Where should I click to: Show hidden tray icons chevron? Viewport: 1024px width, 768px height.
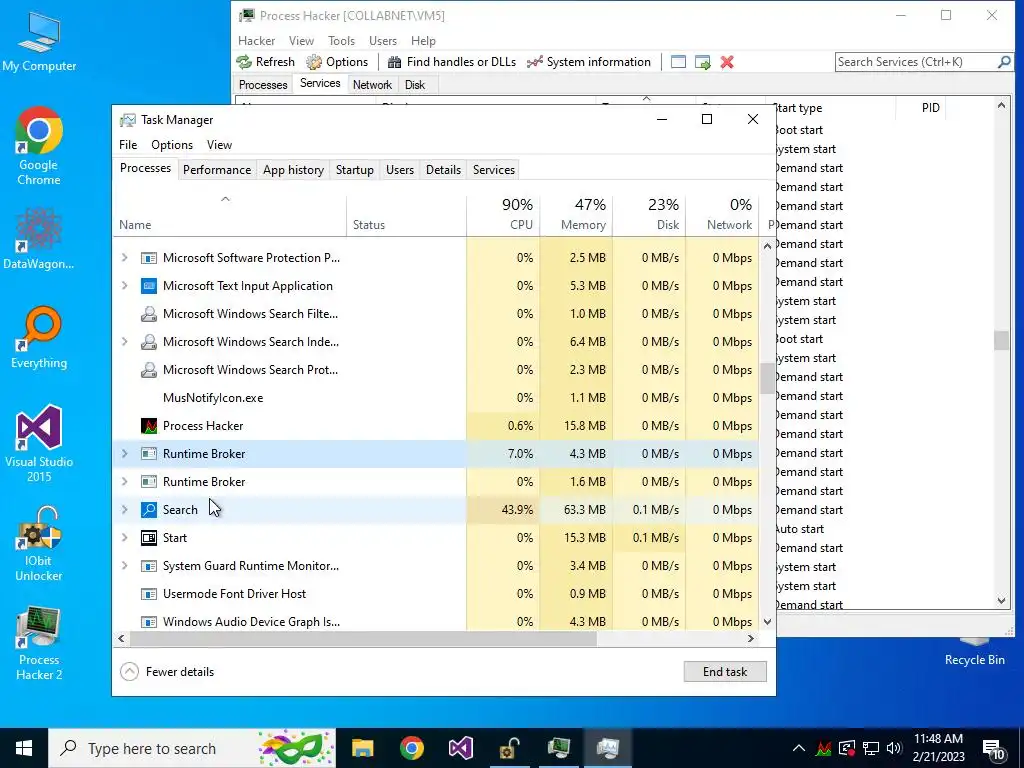click(799, 748)
